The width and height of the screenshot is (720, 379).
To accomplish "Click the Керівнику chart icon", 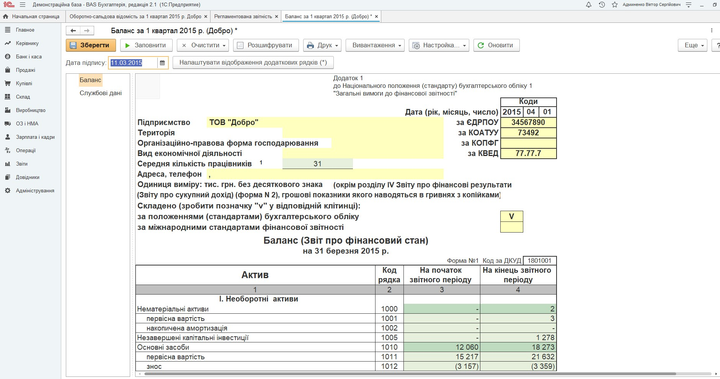I will point(7,43).
